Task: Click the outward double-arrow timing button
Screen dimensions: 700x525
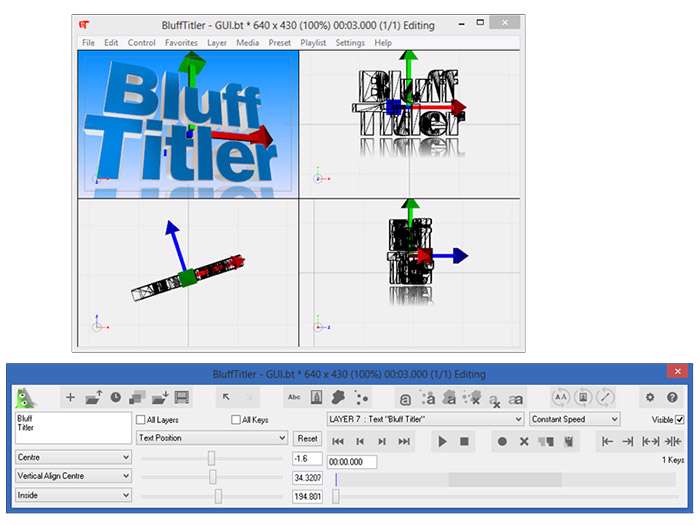Action: click(650, 442)
